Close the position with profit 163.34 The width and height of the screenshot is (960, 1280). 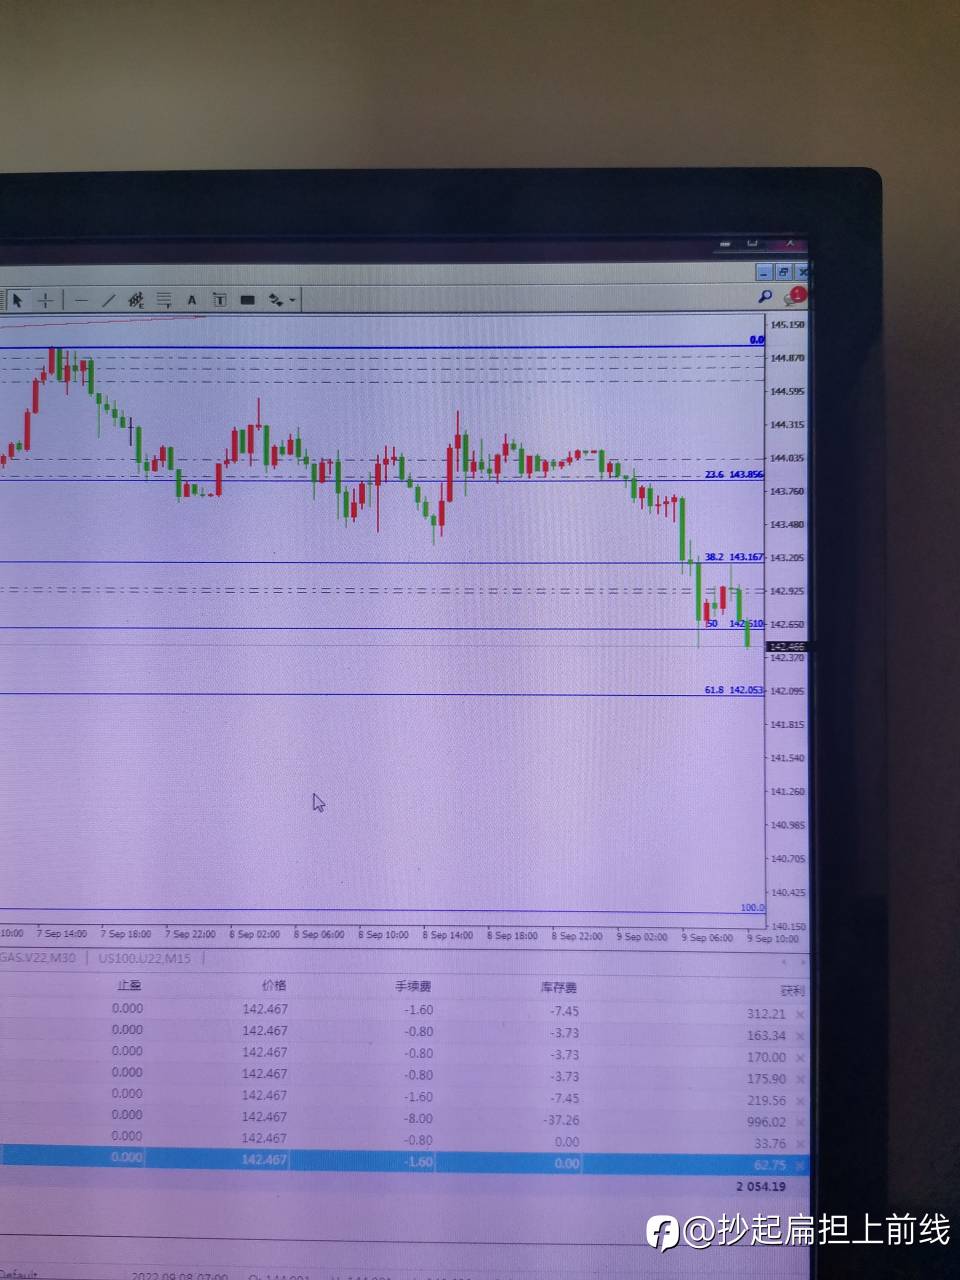tap(799, 1036)
